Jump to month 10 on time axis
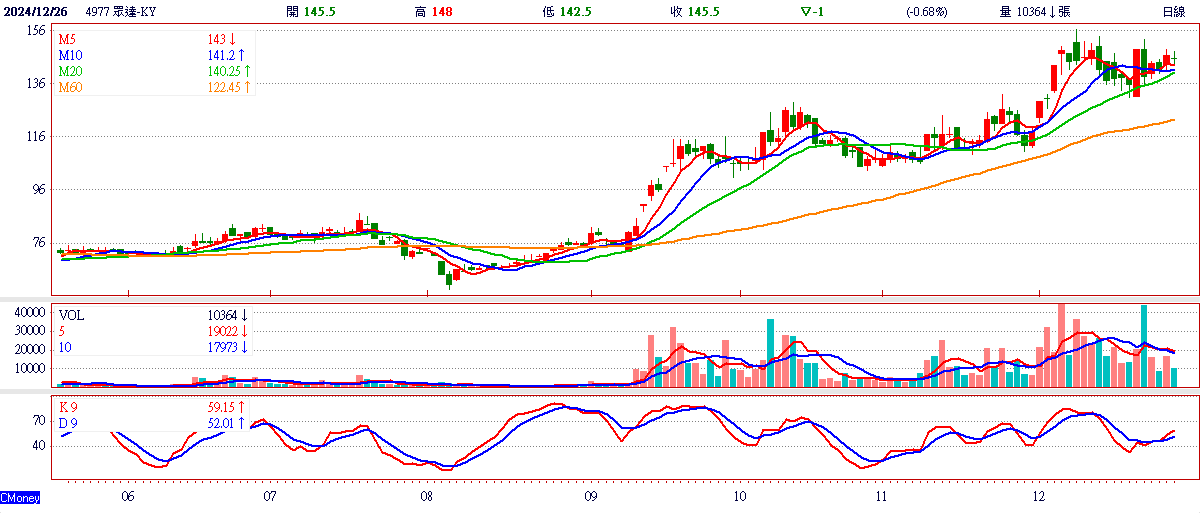This screenshot has width=1200, height=513. (x=739, y=496)
